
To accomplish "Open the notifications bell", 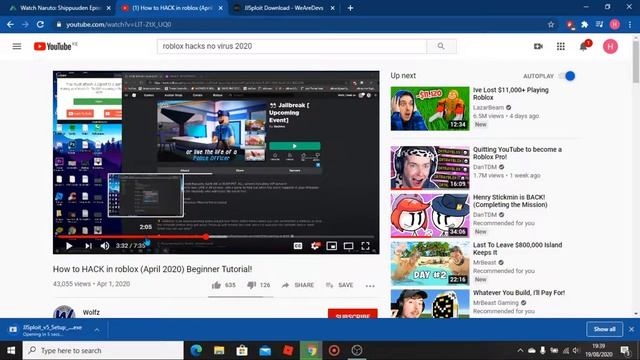I will (584, 46).
